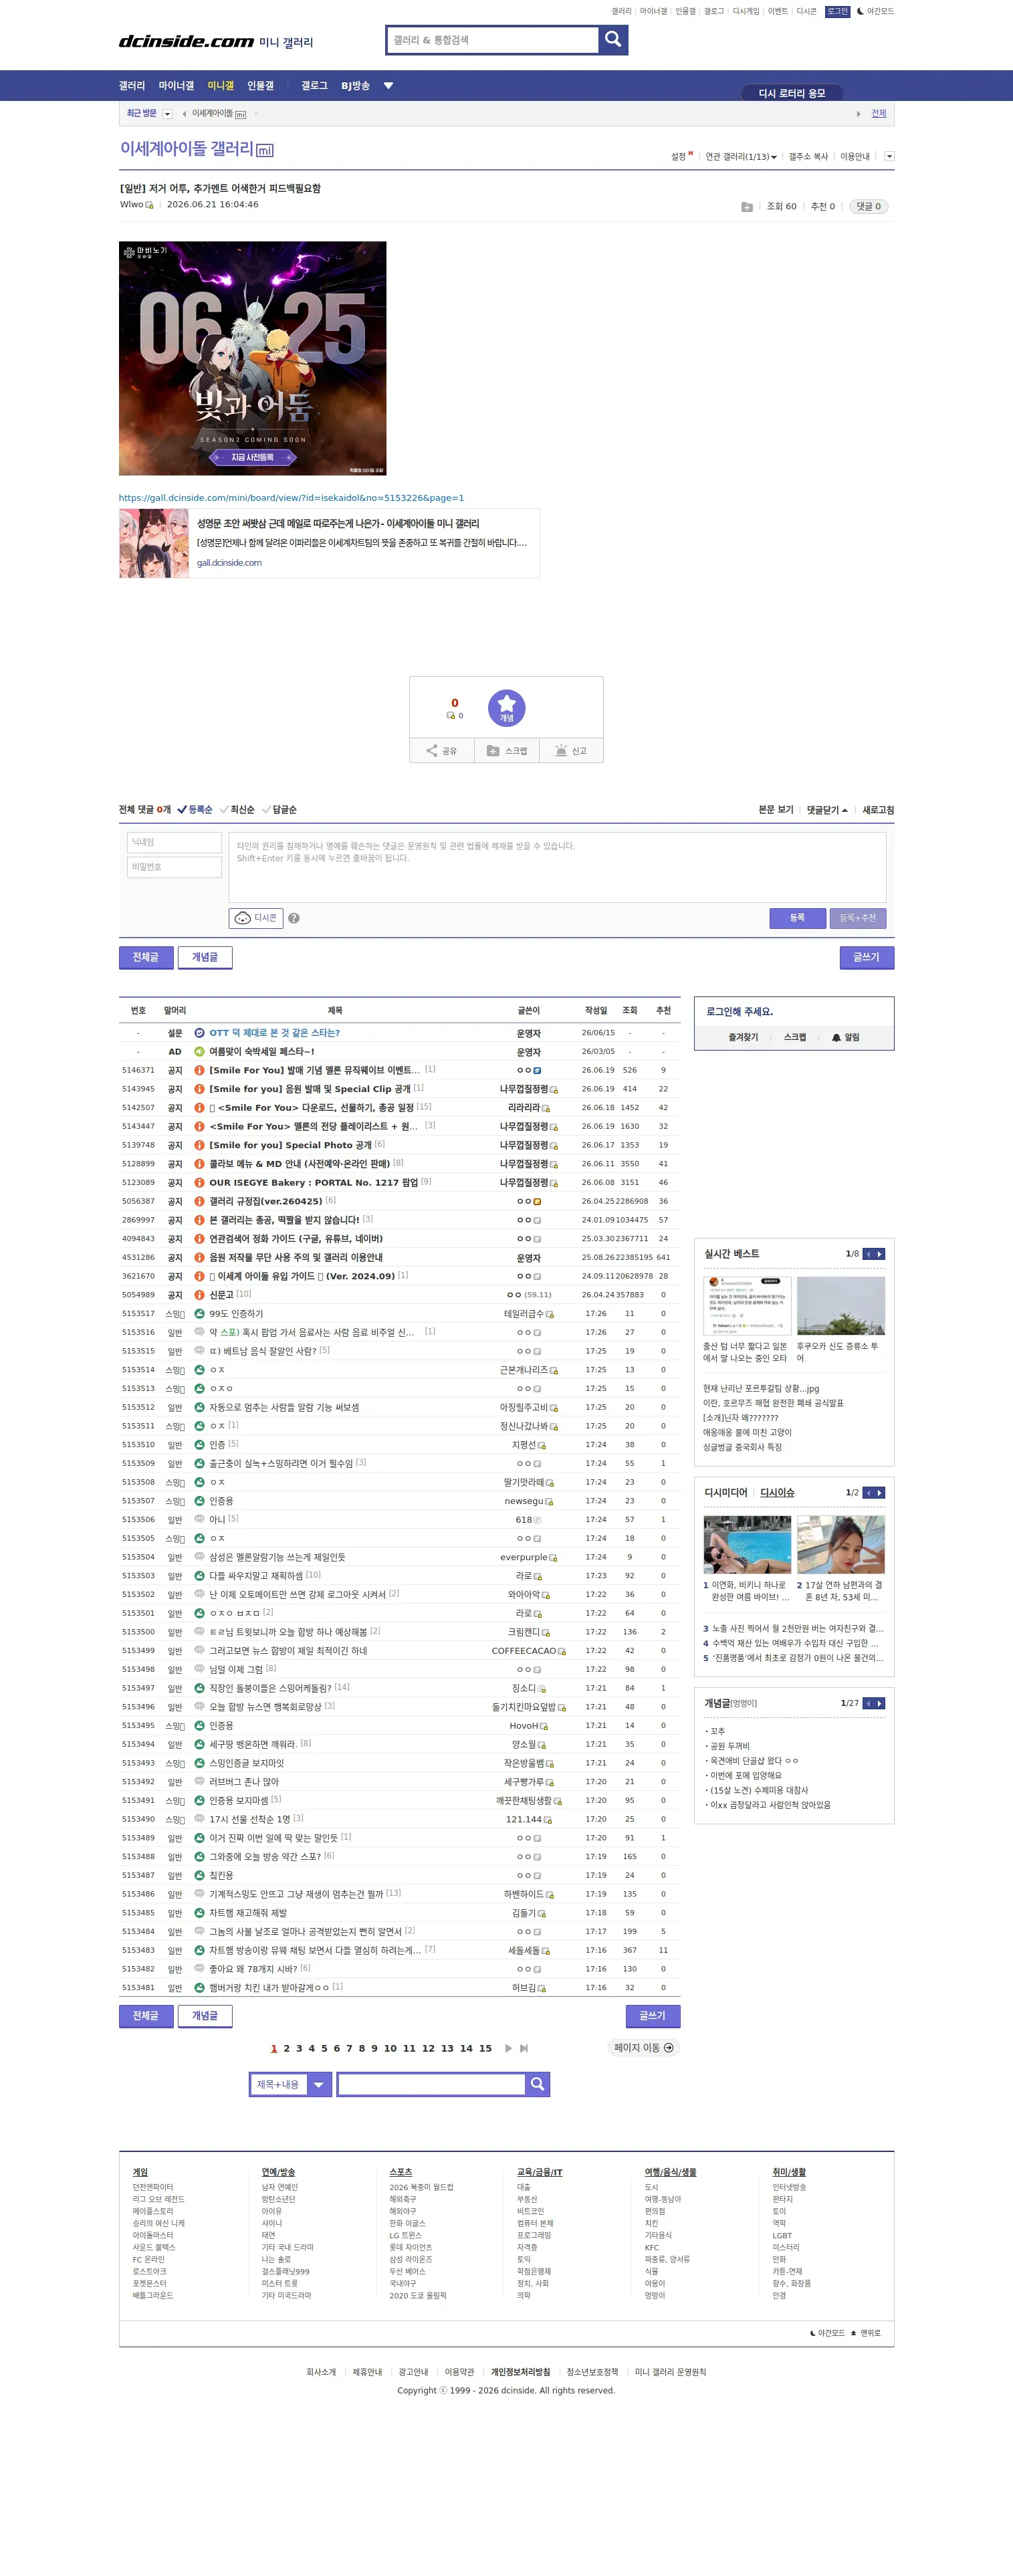Viewport: 1013px width, 2576px height.
Task: Click the footer 야간모드 toggle
Action: point(827,2333)
